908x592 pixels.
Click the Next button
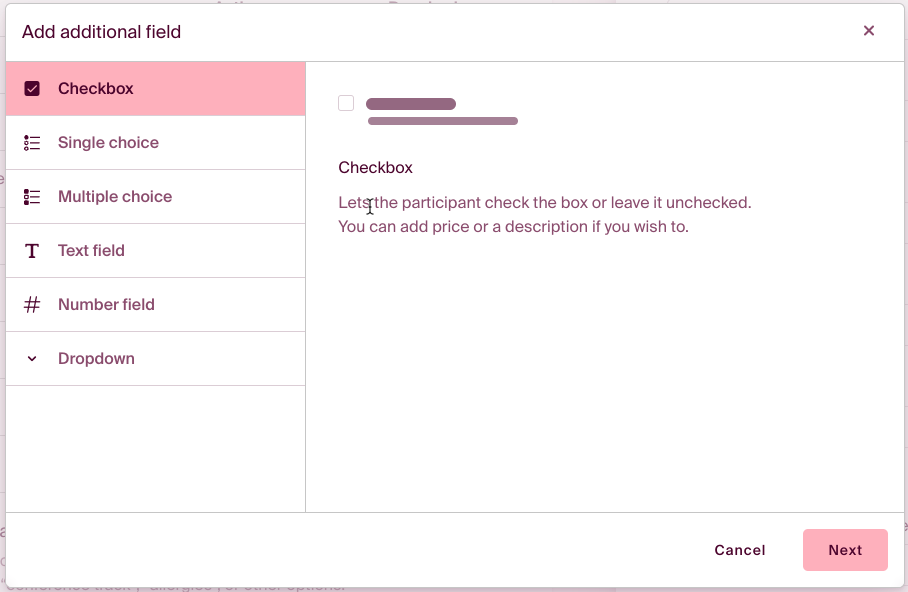click(x=845, y=550)
